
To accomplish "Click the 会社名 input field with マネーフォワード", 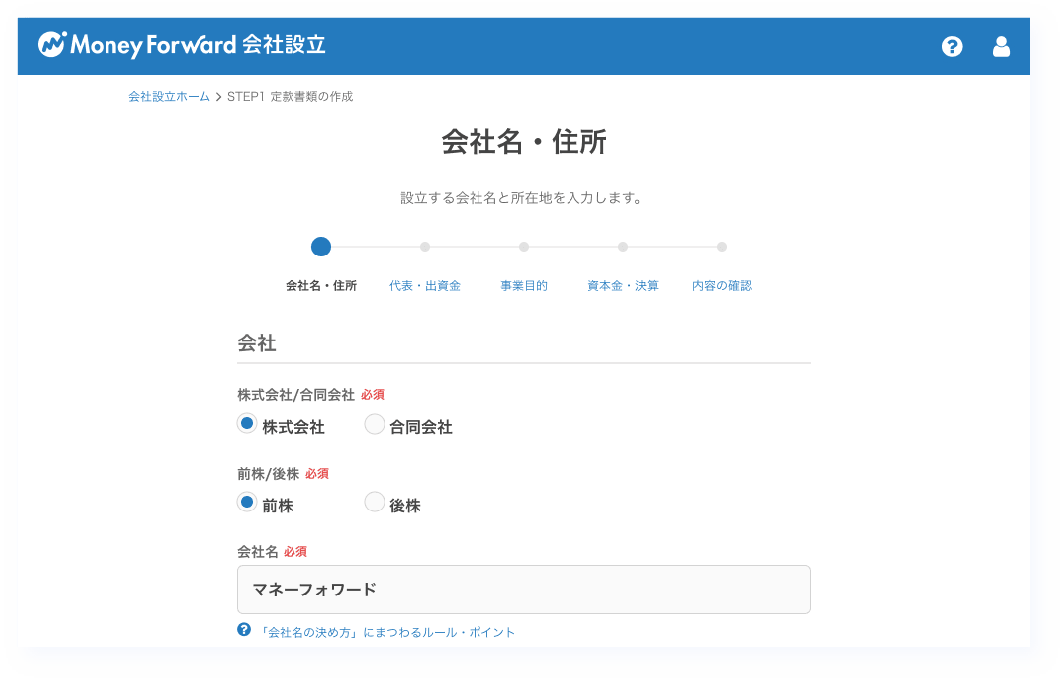I will (523, 589).
